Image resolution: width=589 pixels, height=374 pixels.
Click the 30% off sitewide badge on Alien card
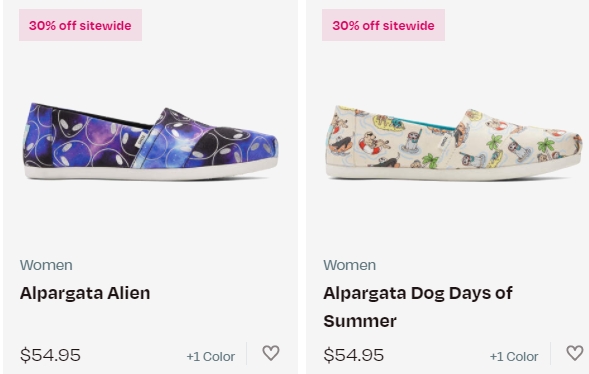point(80,25)
